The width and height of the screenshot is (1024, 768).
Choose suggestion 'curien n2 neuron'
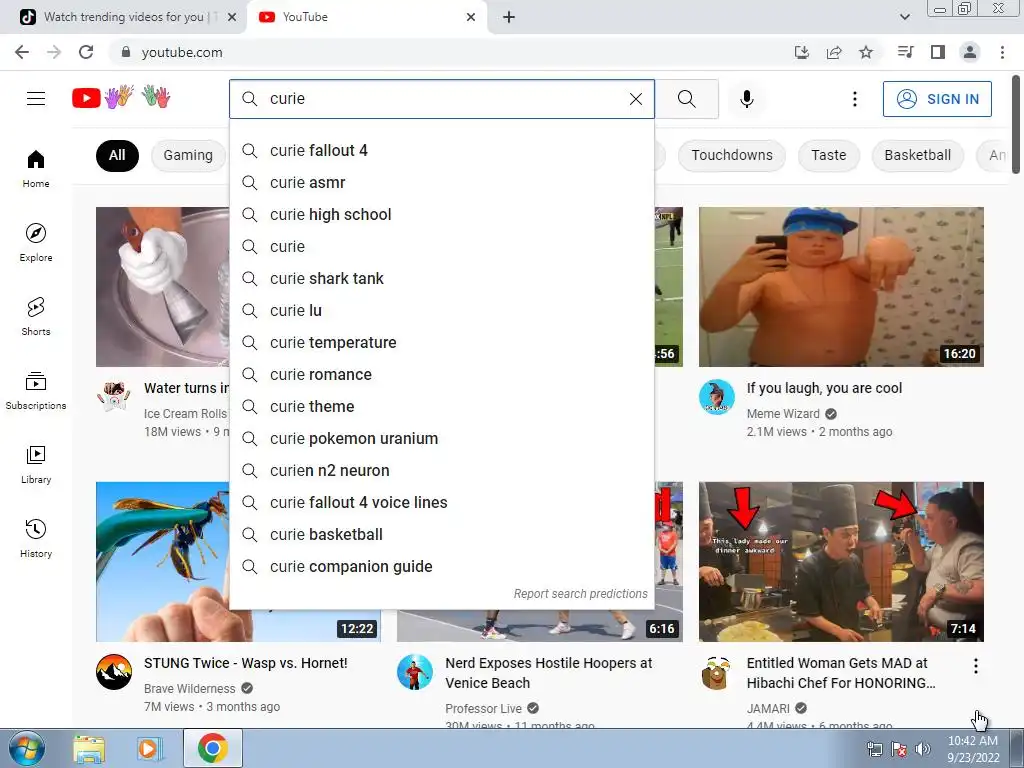[441, 470]
